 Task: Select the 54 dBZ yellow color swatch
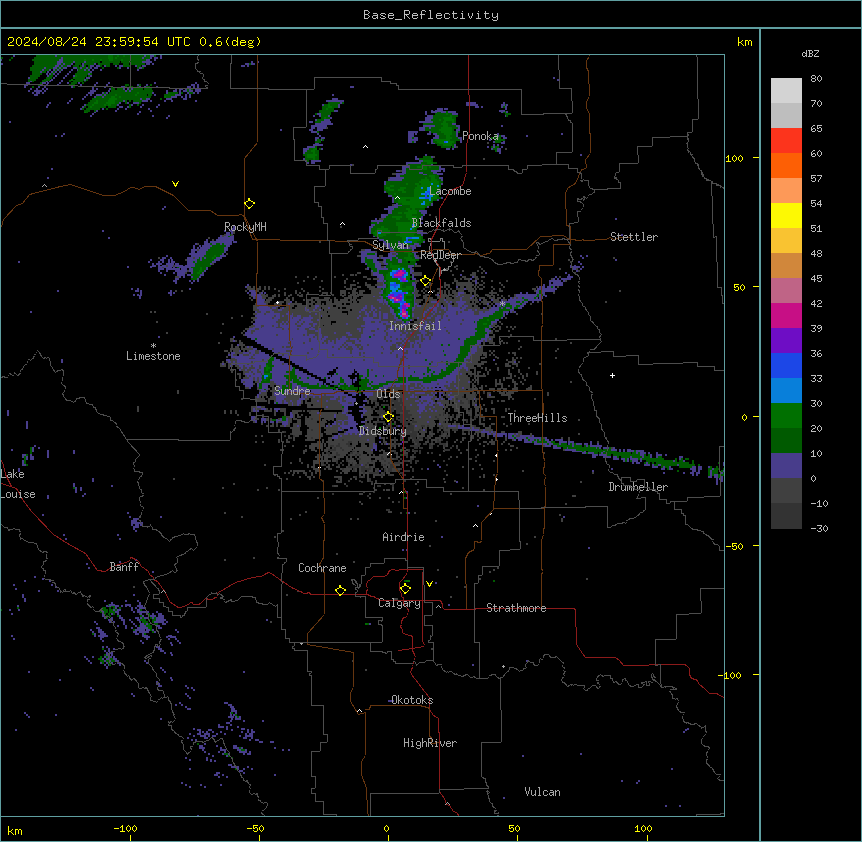[786, 215]
